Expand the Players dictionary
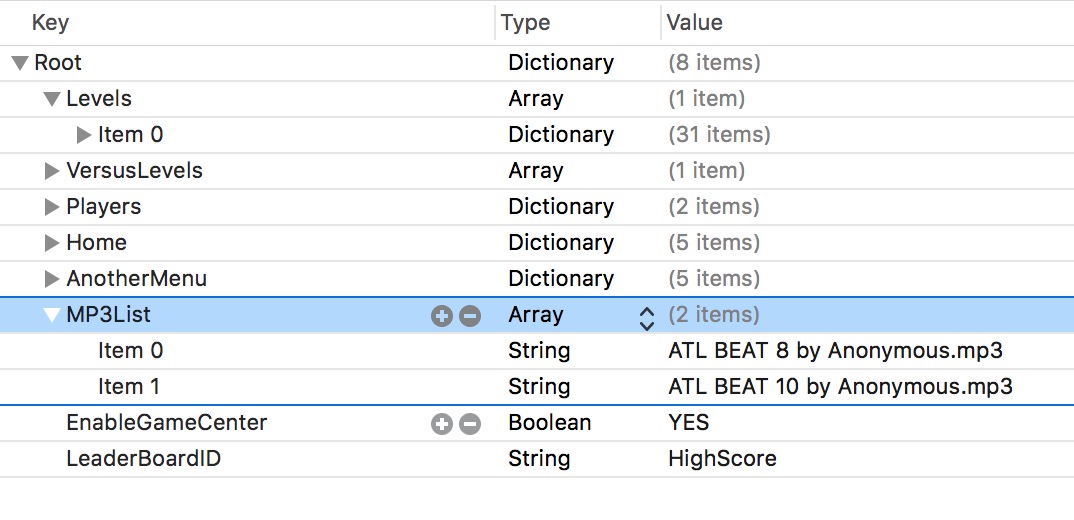The height and width of the screenshot is (520, 1074). coord(52,207)
